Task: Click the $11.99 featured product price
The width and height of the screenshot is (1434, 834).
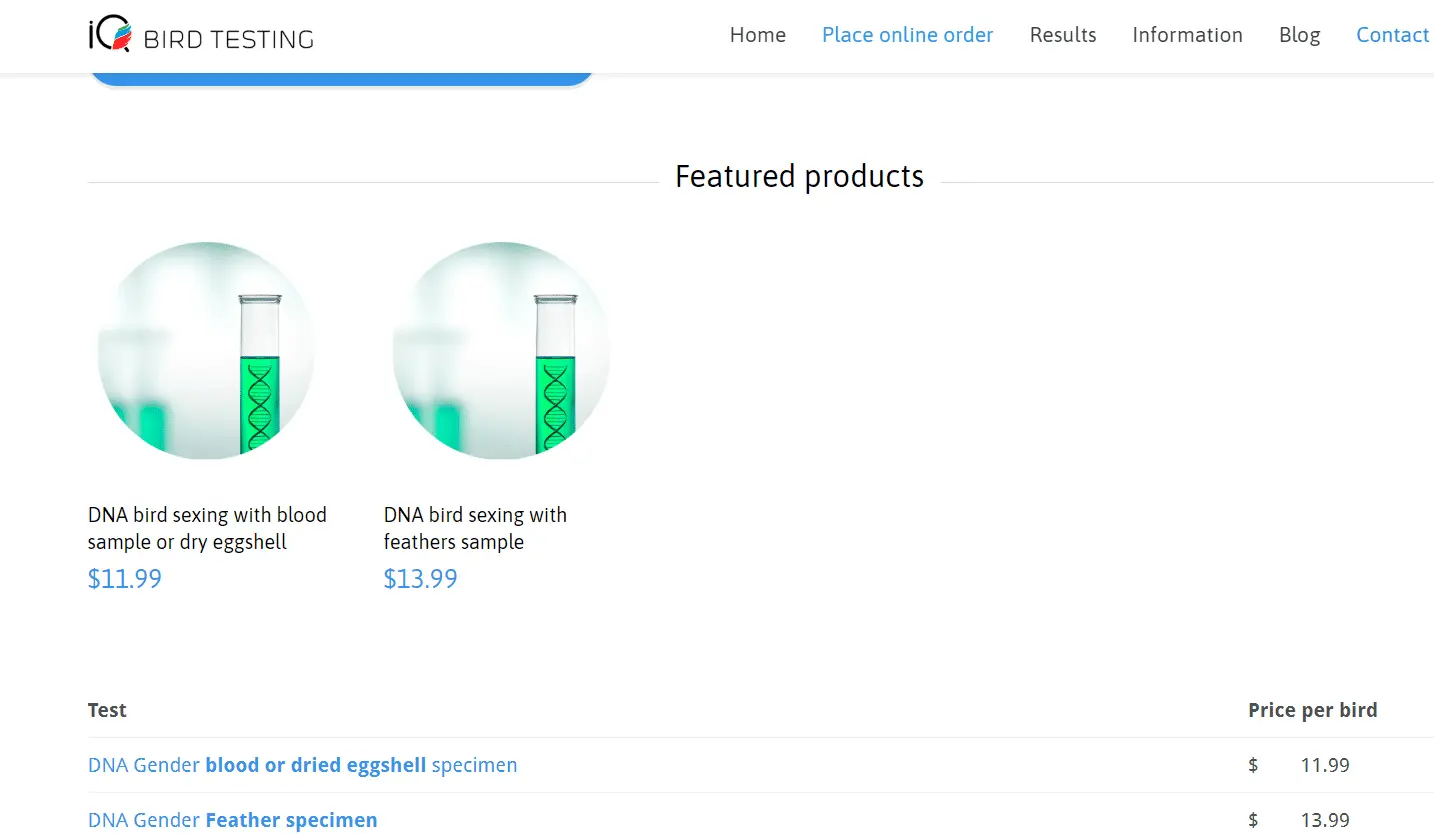Action: [125, 579]
